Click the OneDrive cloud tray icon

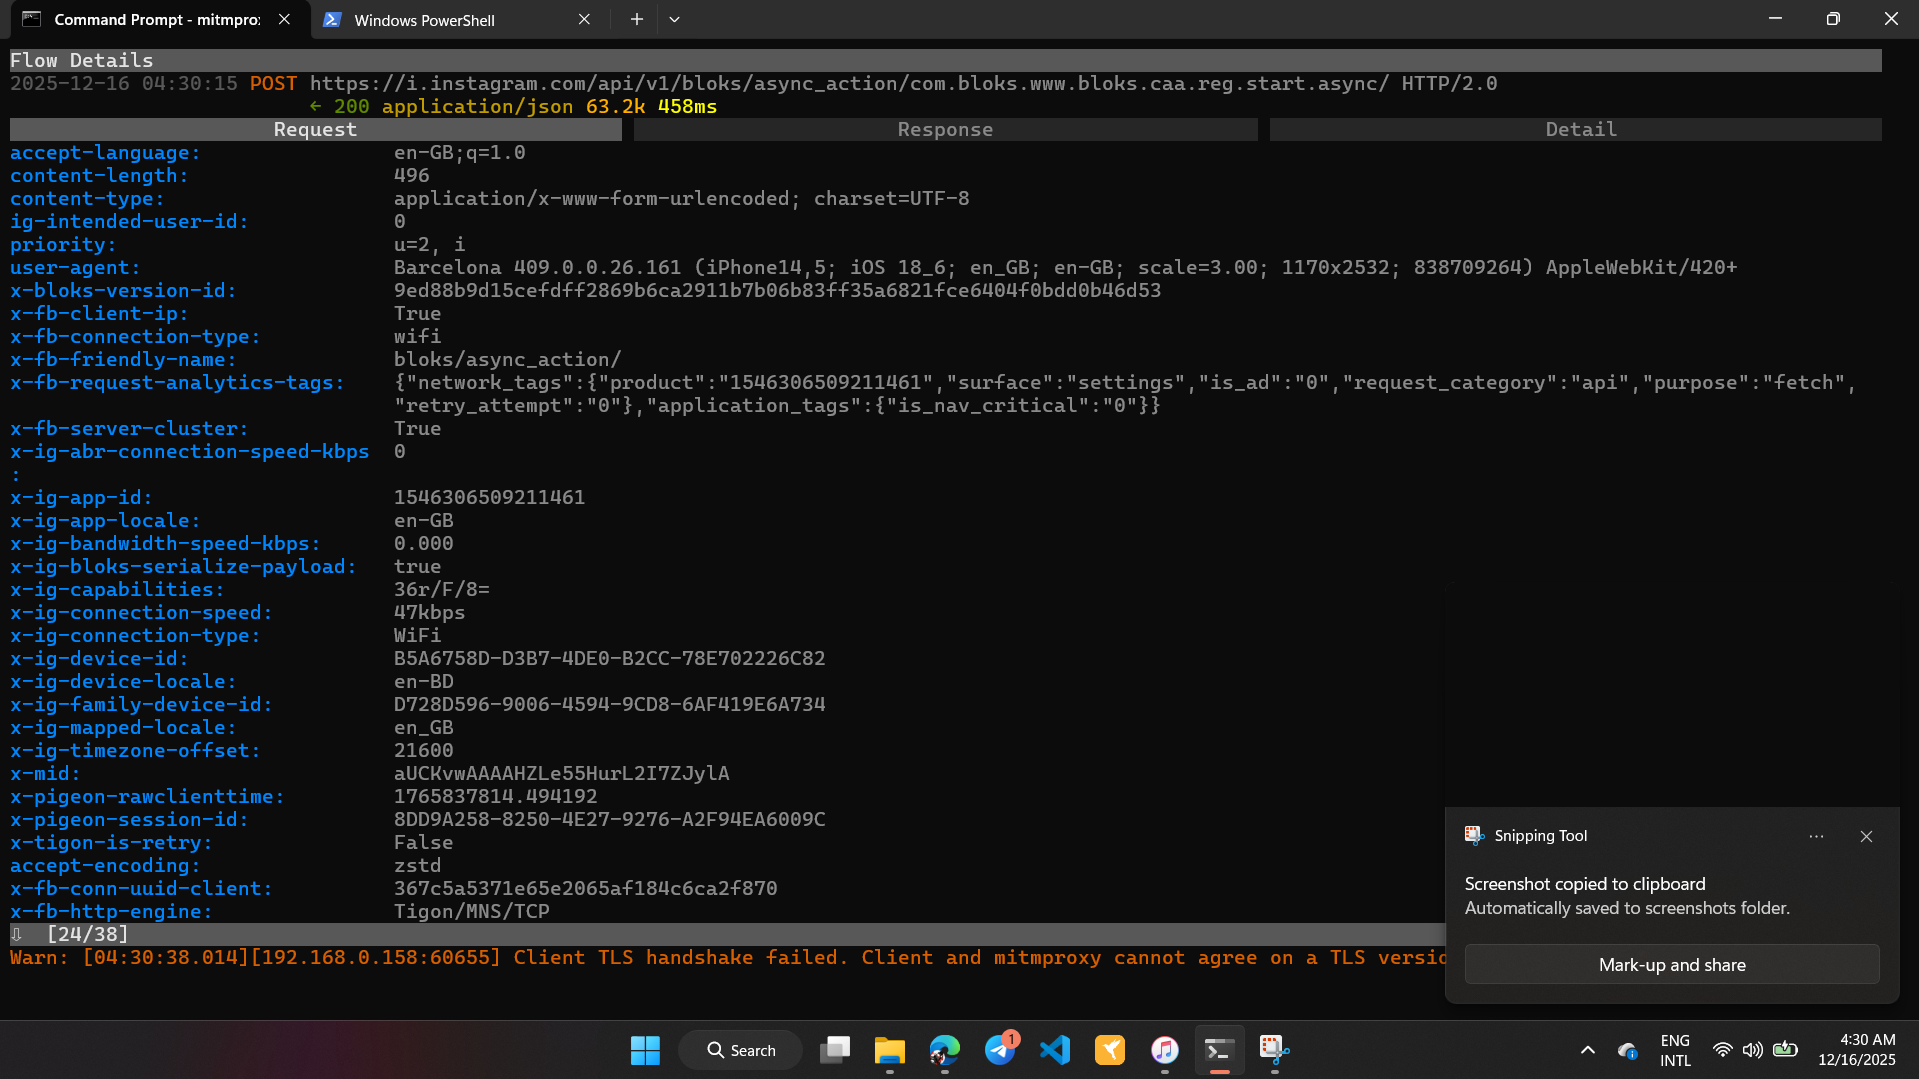coord(1627,1050)
